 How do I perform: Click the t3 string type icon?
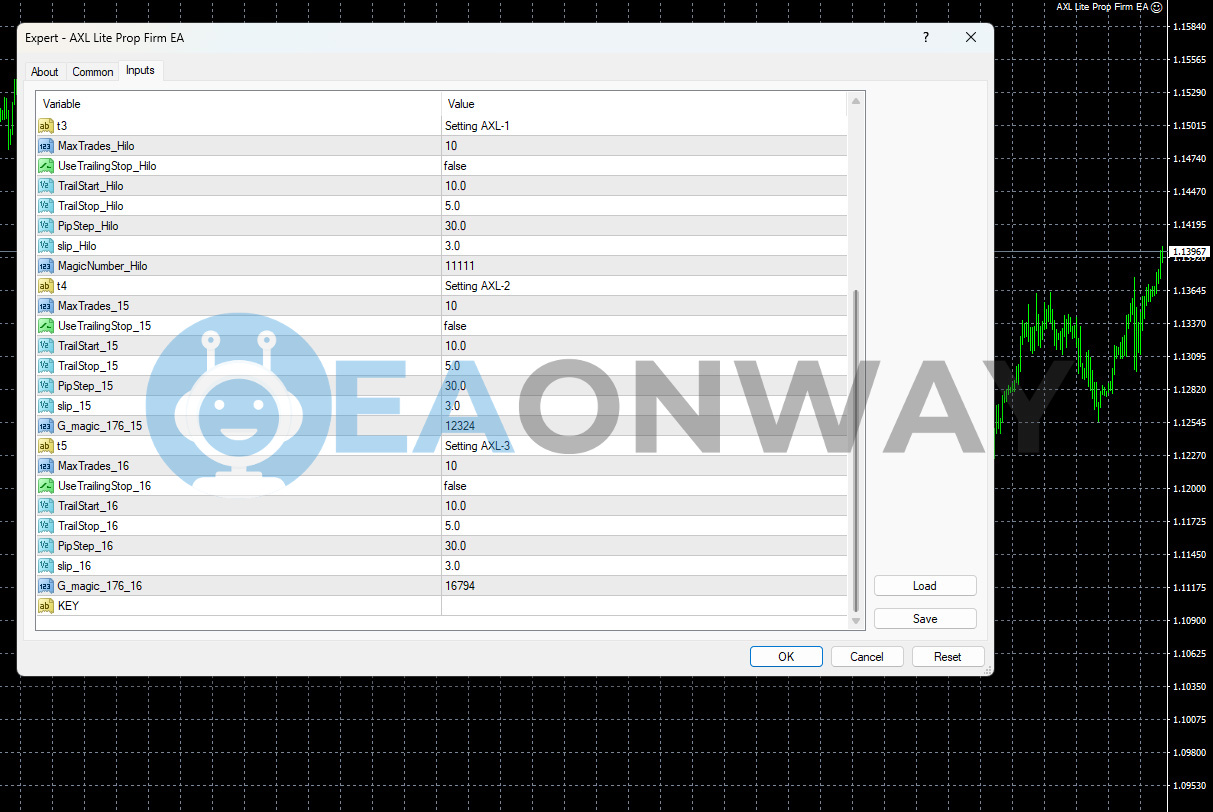tap(45, 126)
